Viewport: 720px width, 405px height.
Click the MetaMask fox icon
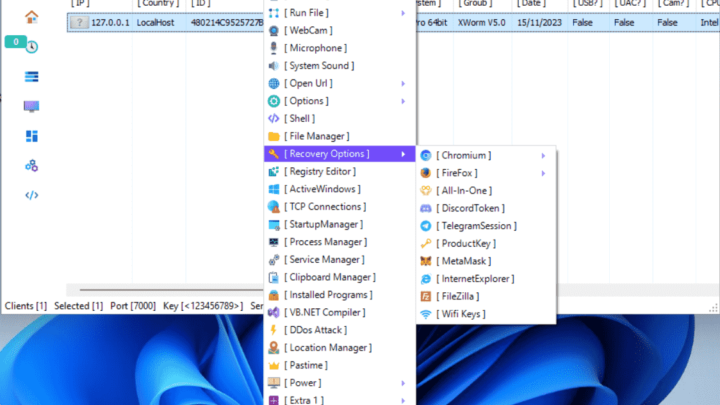pos(426,261)
